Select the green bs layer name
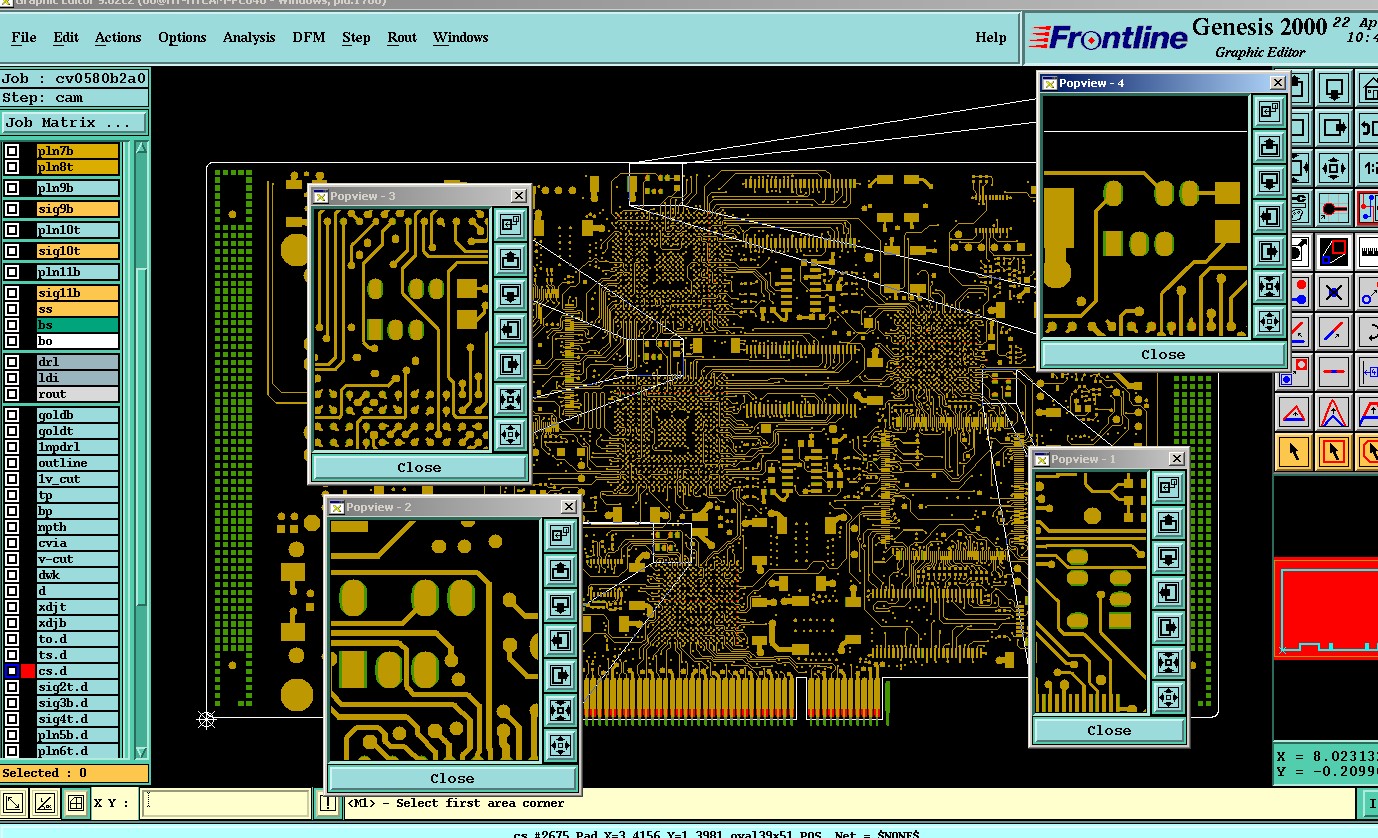The height and width of the screenshot is (838, 1378). (x=77, y=325)
